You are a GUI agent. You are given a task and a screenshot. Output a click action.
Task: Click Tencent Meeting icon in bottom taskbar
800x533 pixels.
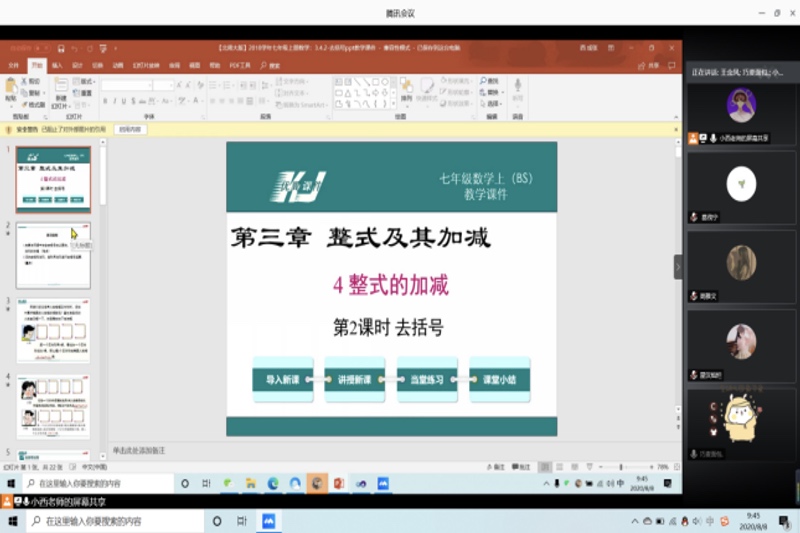[268, 521]
